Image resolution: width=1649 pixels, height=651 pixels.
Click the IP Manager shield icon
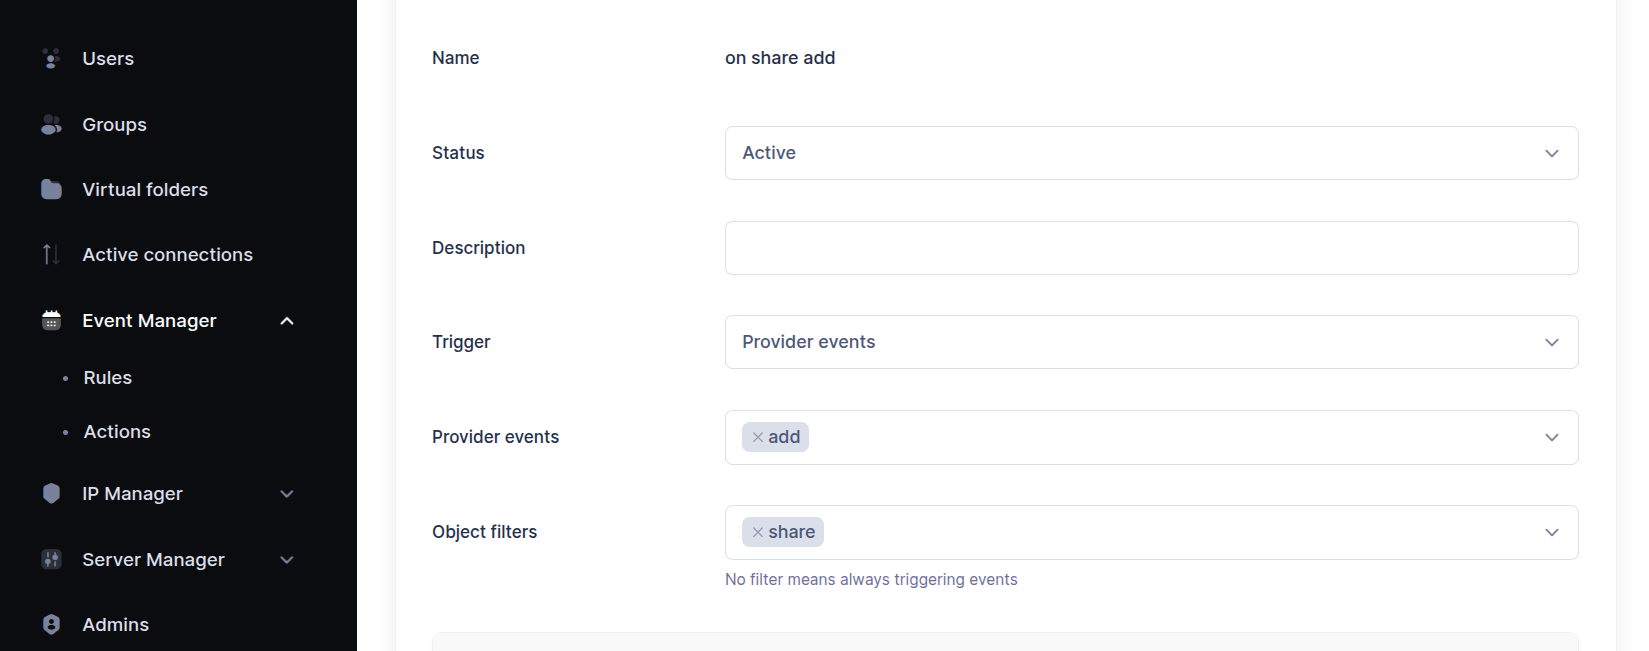(x=51, y=494)
